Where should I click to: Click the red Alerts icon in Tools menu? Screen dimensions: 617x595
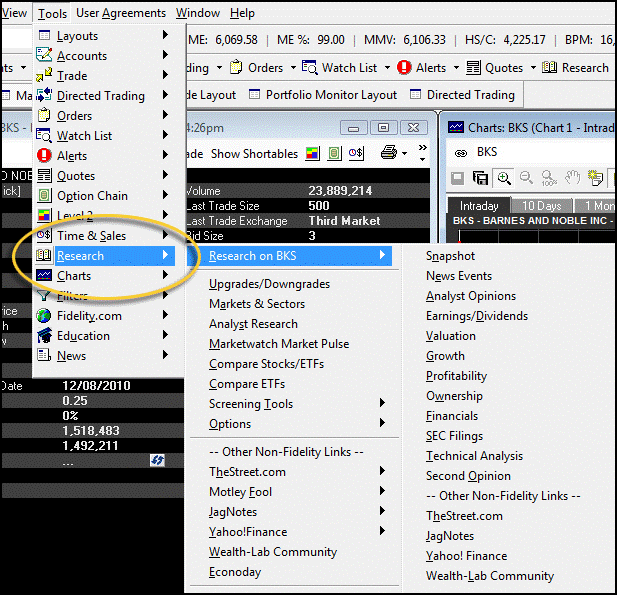click(x=44, y=155)
